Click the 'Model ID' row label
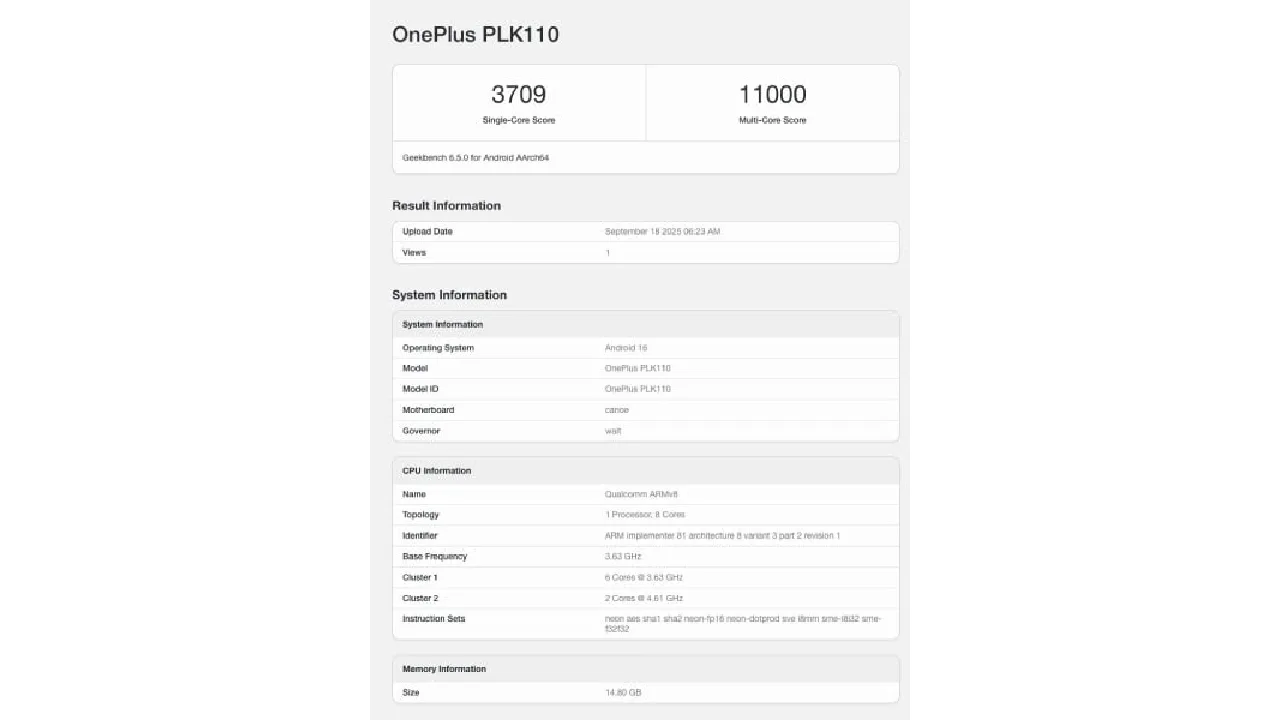The width and height of the screenshot is (1280, 720). [x=420, y=389]
